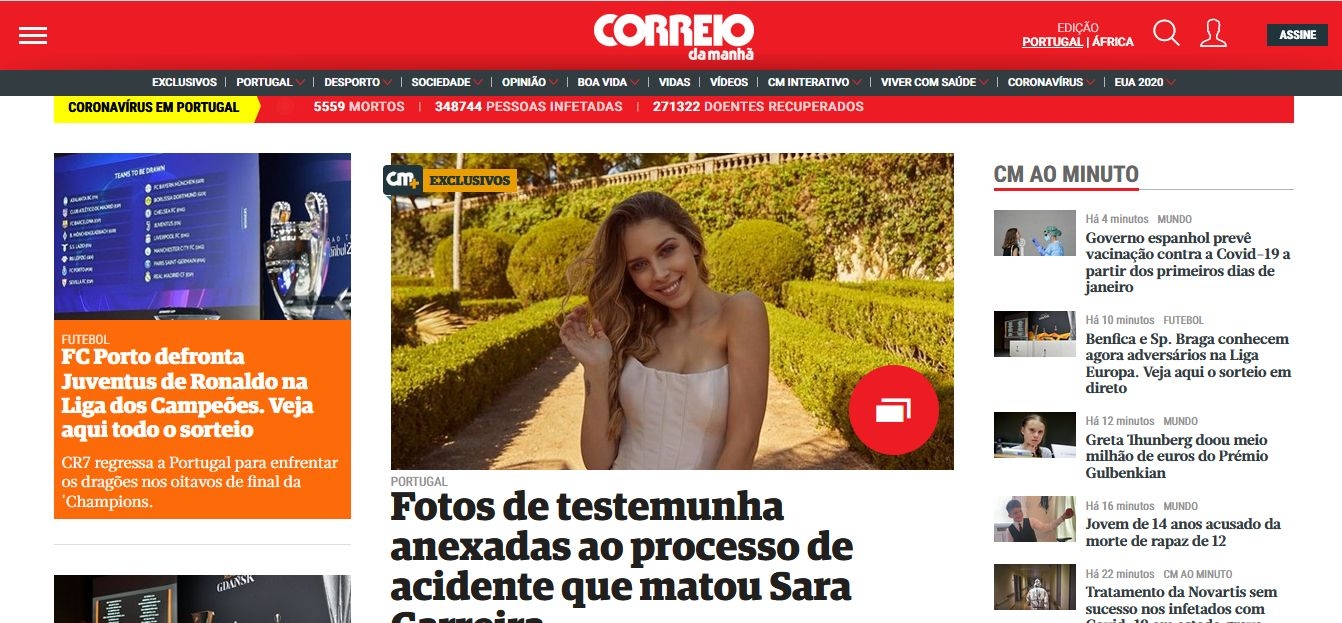Click the Assine subscribe button
The width and height of the screenshot is (1342, 623).
pos(1297,35)
